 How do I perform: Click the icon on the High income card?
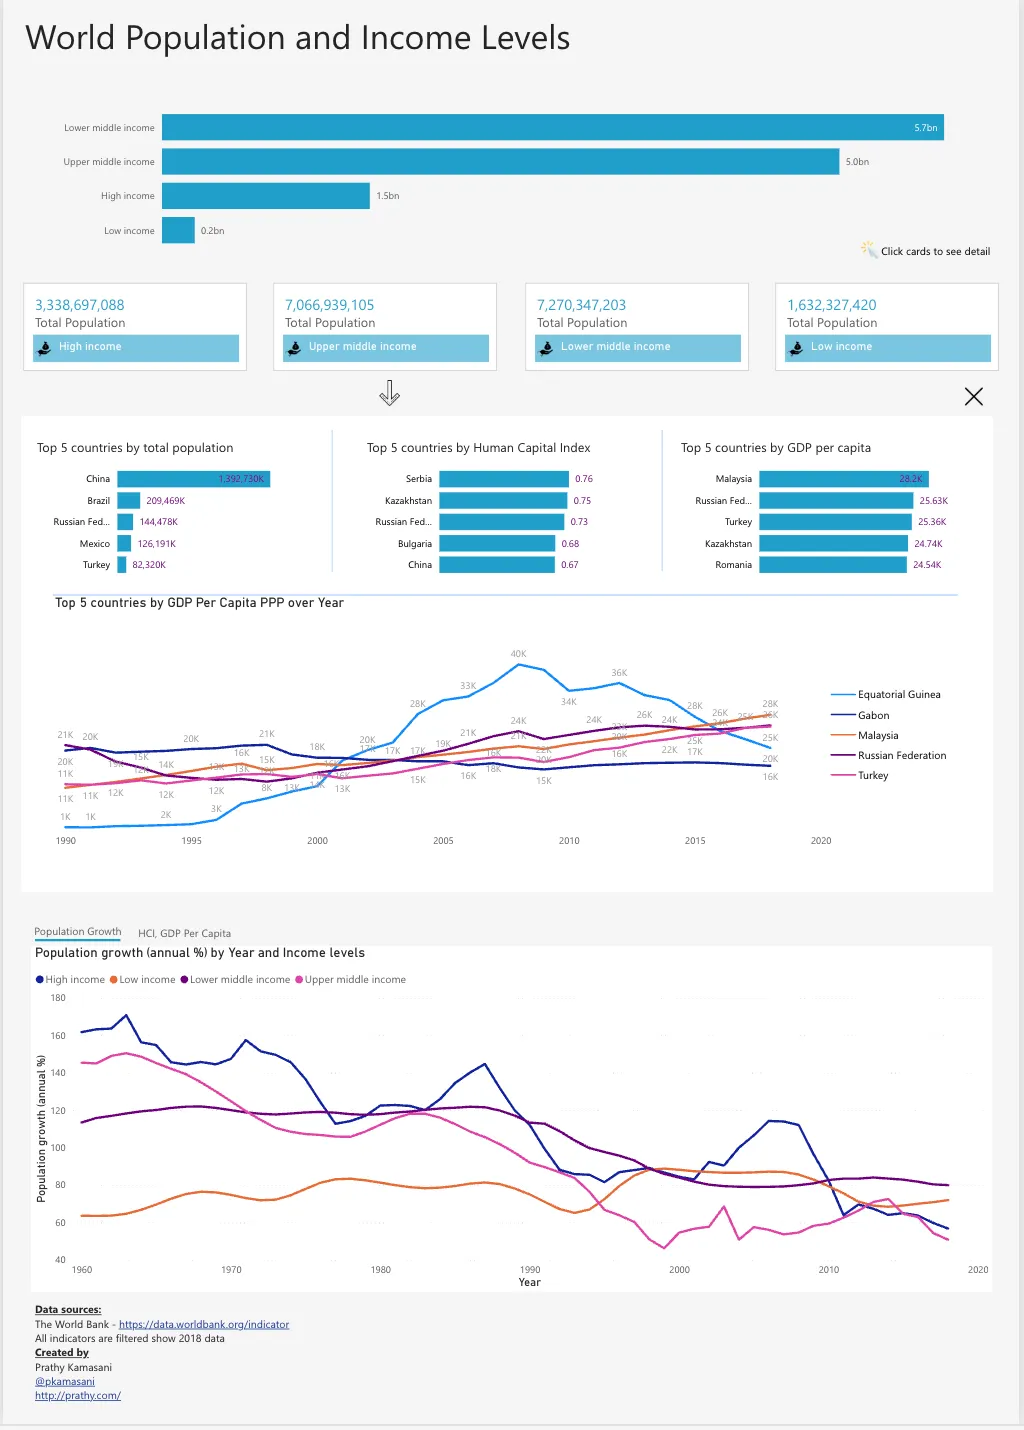point(44,348)
